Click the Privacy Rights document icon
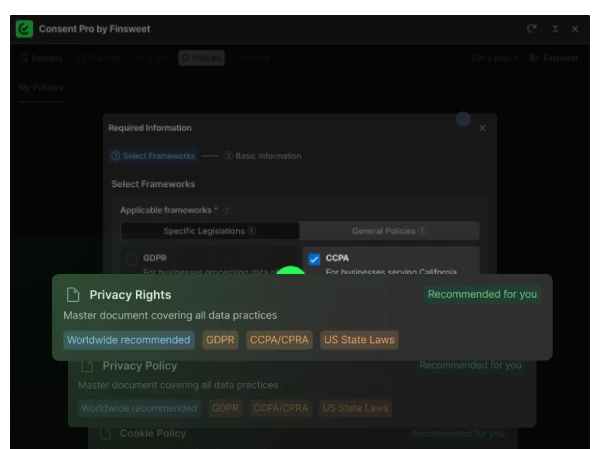 tap(73, 295)
